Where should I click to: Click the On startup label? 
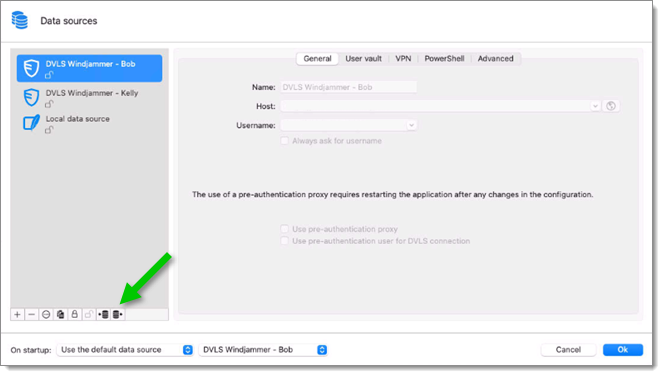(x=31, y=350)
